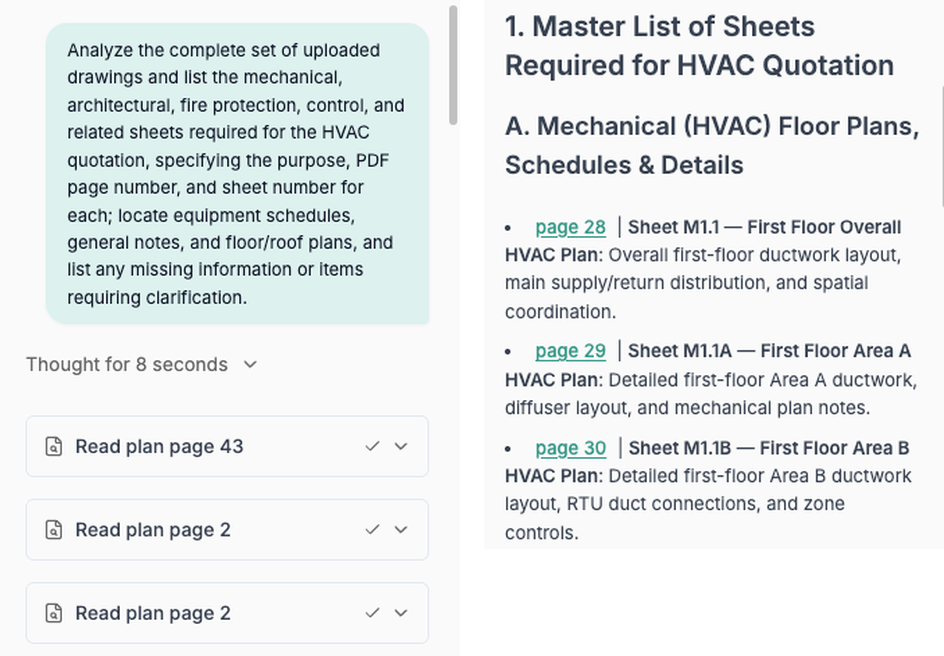
Task: Expand first Read plan page 2 step
Action: point(401,529)
